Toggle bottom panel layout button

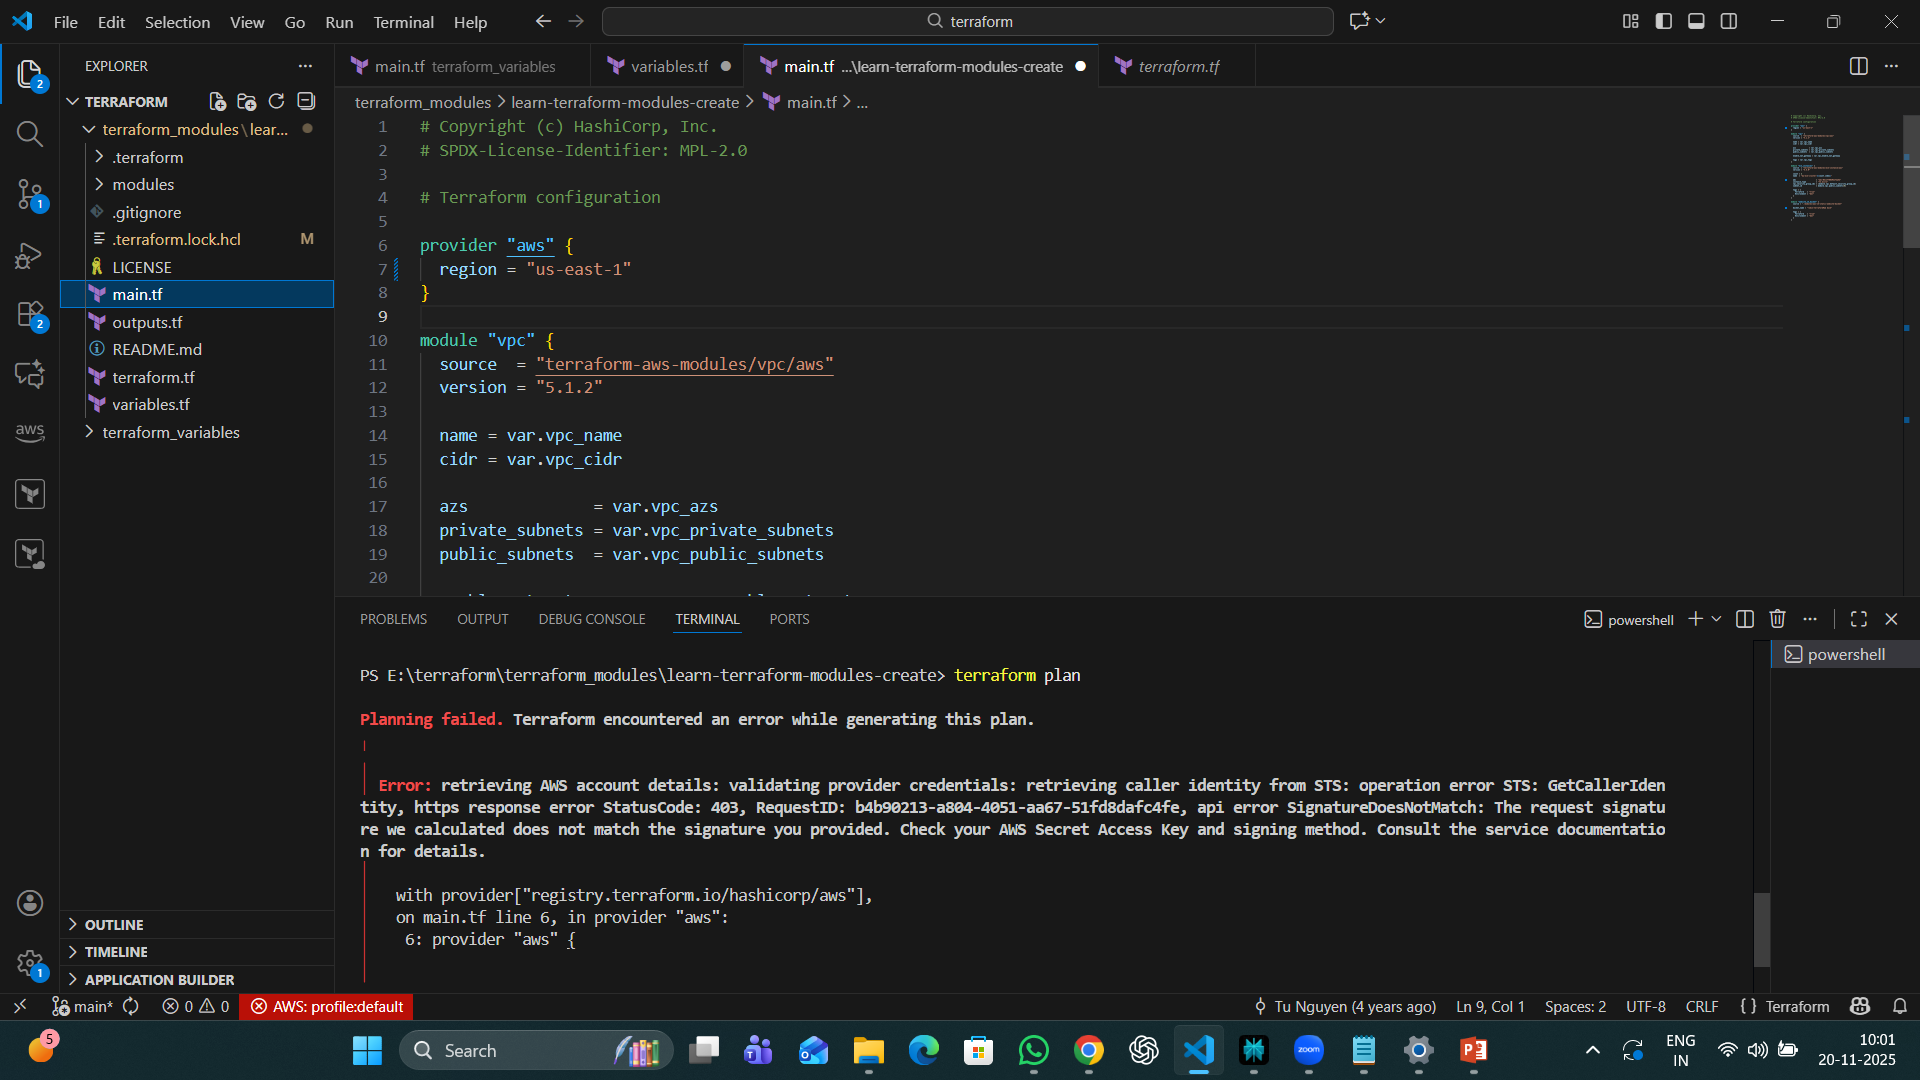tap(1696, 21)
